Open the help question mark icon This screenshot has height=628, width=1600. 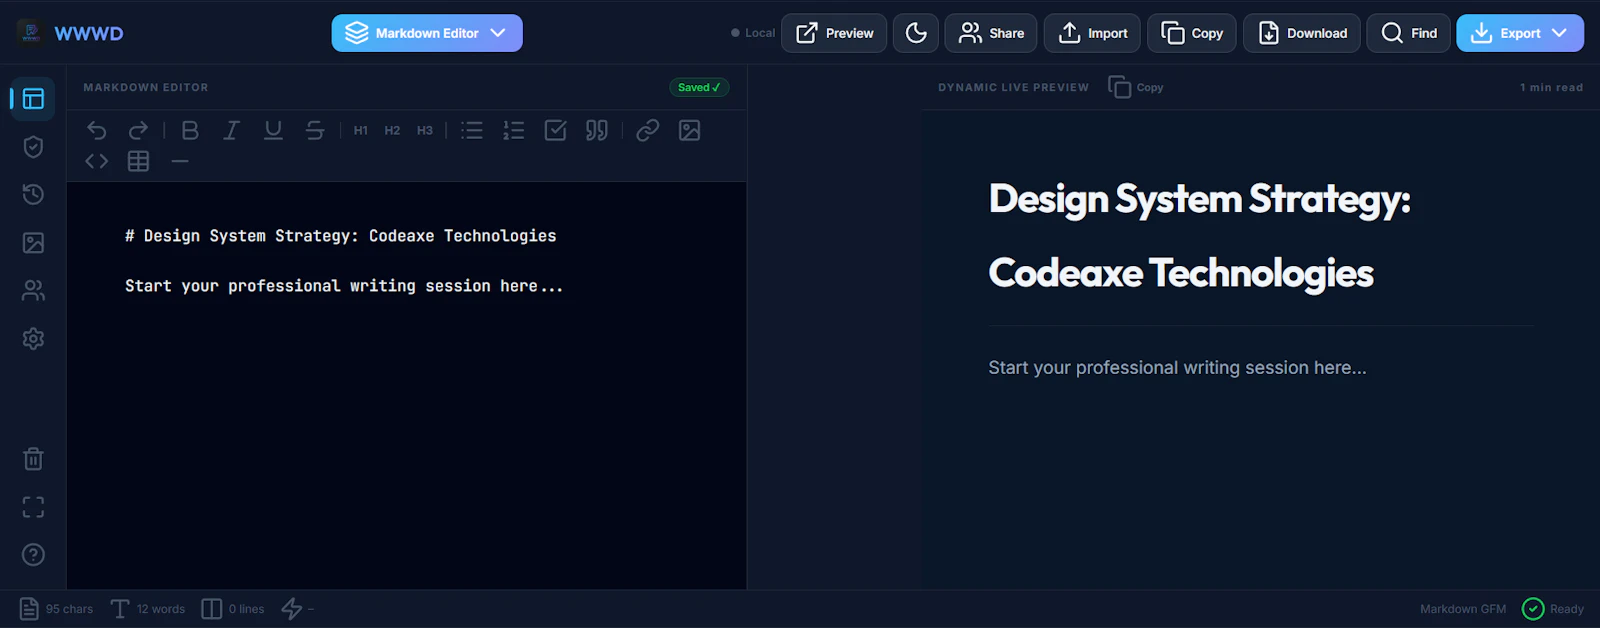point(33,555)
